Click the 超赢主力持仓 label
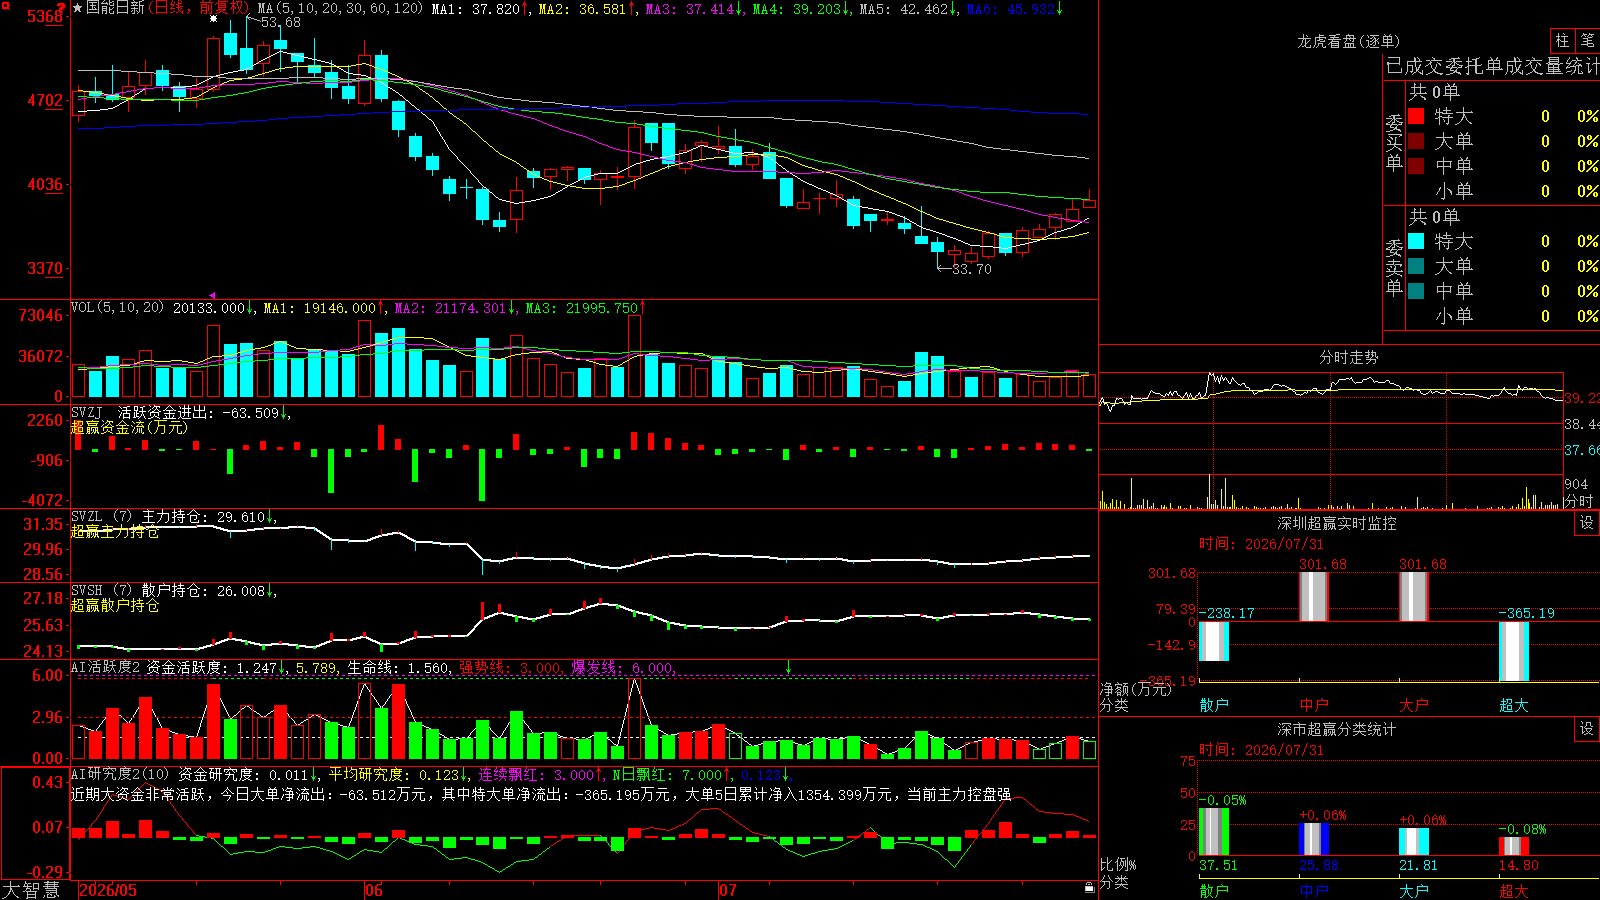This screenshot has width=1600, height=900. click(115, 531)
